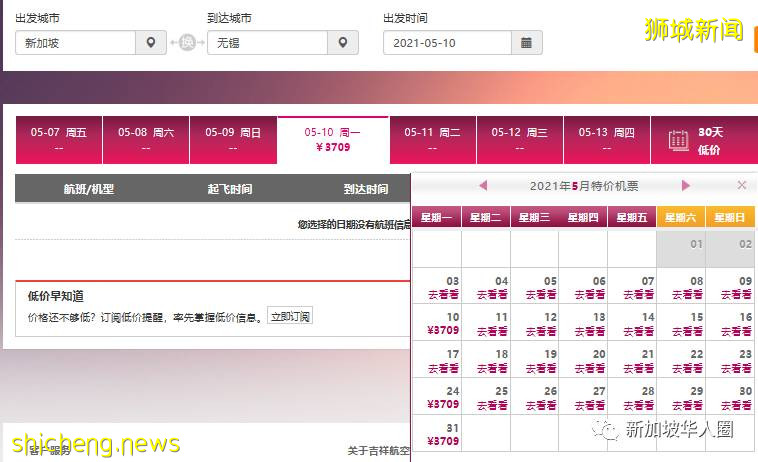Image resolution: width=758 pixels, height=462 pixels.
Task: Select the 05-08 周六 date tab
Action: pos(146,139)
